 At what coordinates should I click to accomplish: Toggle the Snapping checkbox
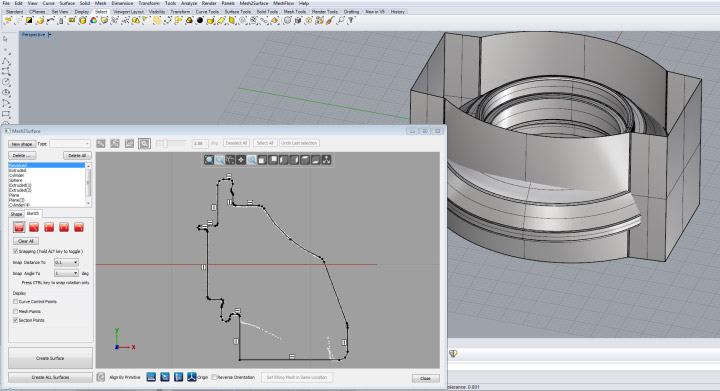[16, 251]
